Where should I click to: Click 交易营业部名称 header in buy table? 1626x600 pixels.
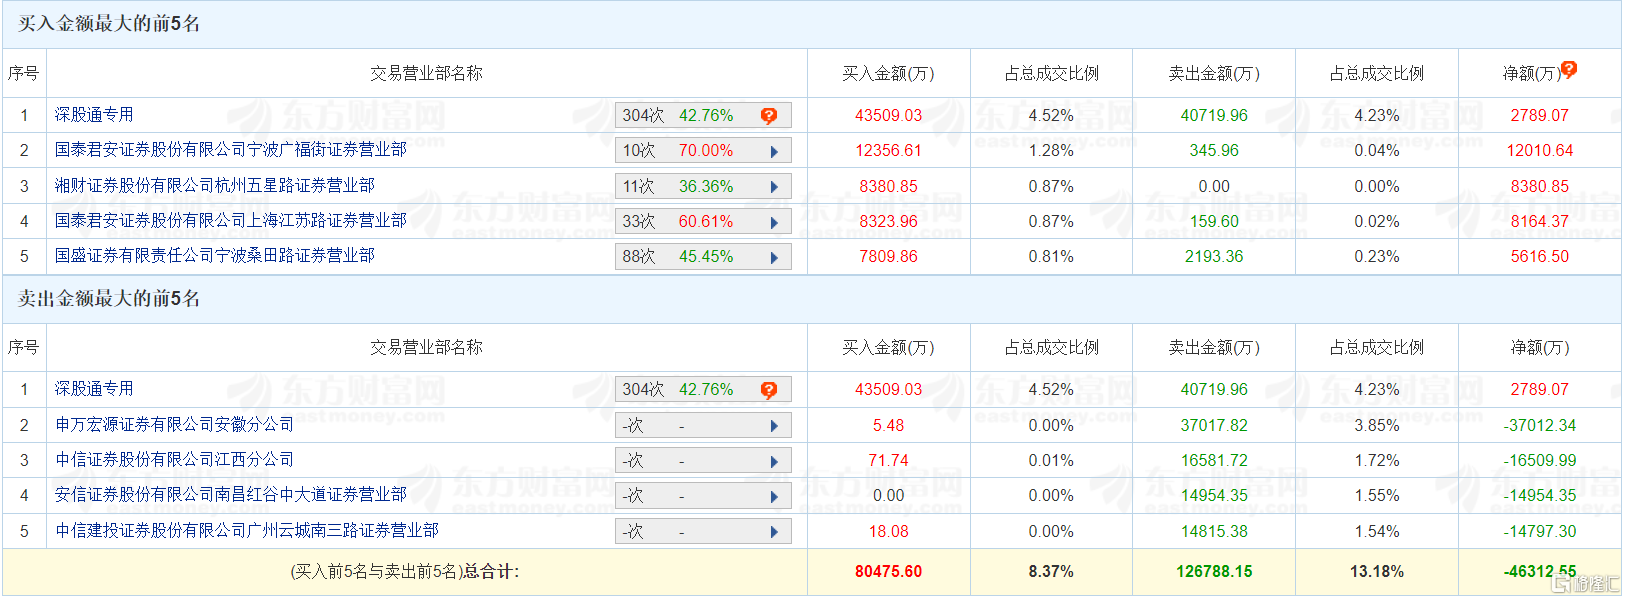pos(426,73)
